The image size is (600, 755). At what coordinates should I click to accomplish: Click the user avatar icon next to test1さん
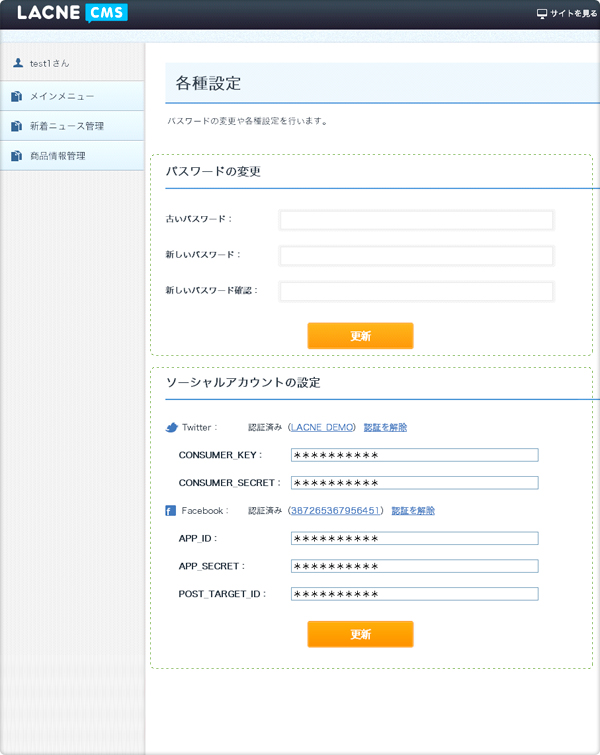coord(18,63)
